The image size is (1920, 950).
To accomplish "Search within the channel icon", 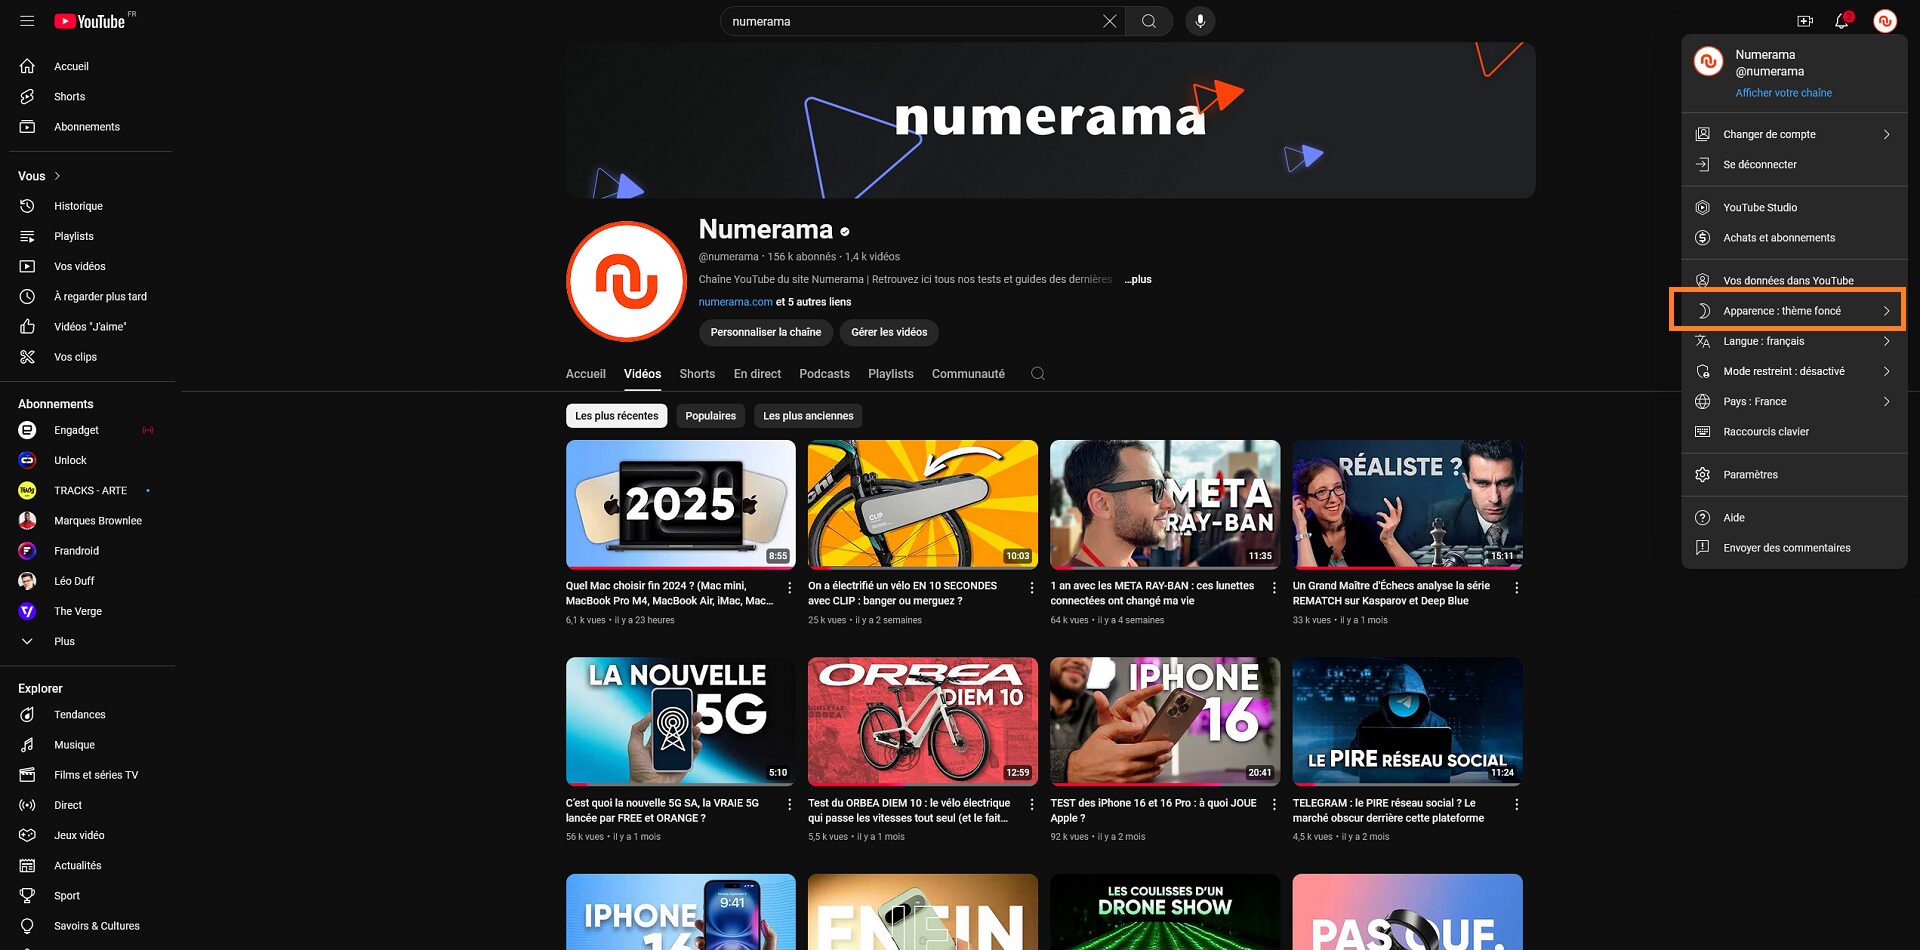I will [x=1038, y=373].
